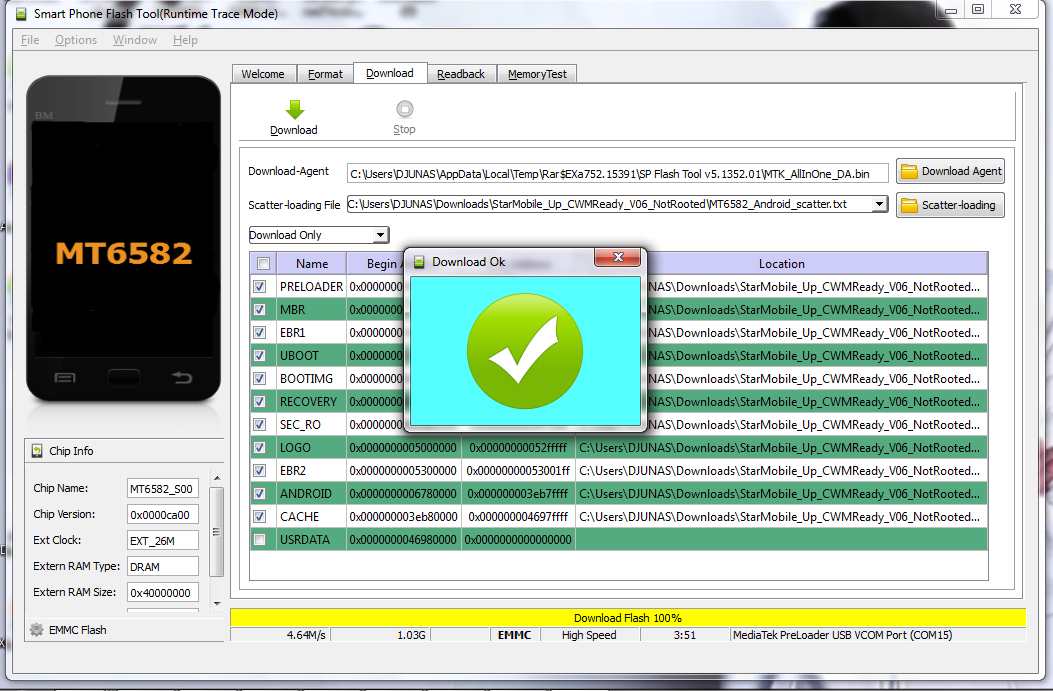Click the LOGO row location path
Screen dimensions: 1053x691
[x=781, y=447]
